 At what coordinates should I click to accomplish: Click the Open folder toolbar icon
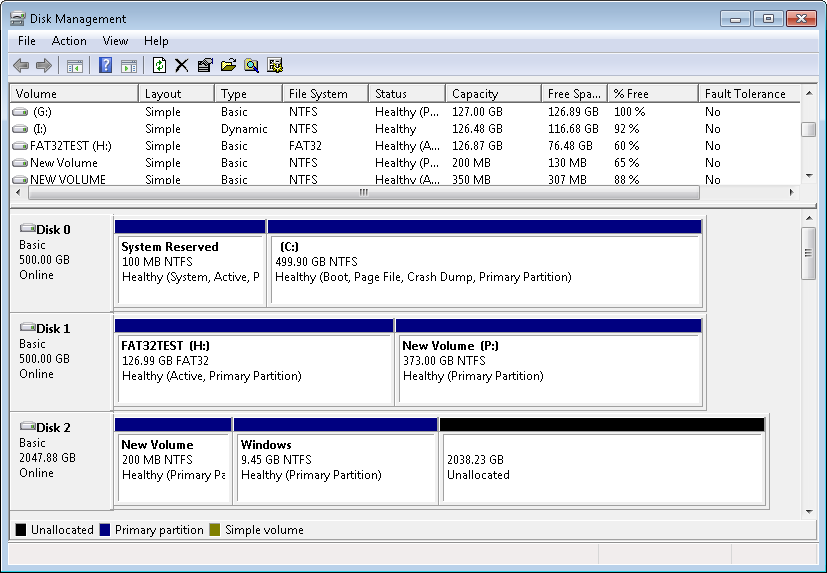pyautogui.click(x=228, y=66)
